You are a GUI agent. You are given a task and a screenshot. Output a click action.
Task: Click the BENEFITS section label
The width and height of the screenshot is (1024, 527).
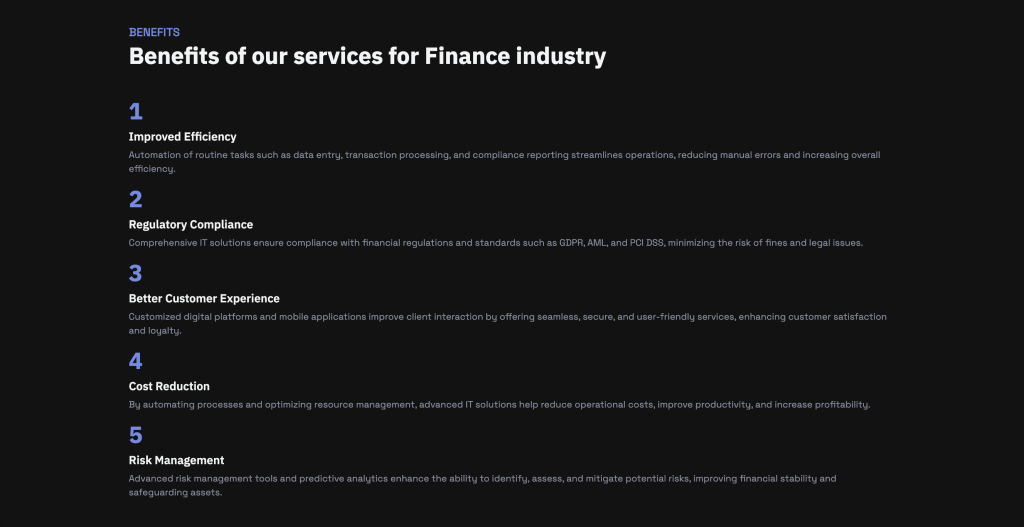tap(154, 32)
